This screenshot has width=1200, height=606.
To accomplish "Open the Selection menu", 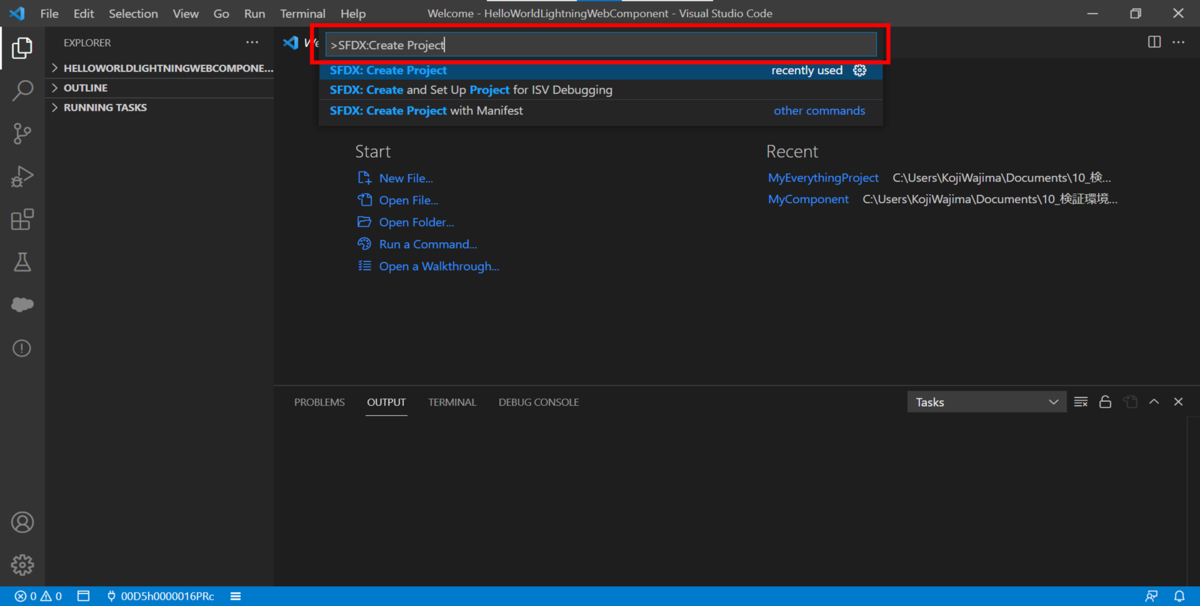I will [133, 14].
